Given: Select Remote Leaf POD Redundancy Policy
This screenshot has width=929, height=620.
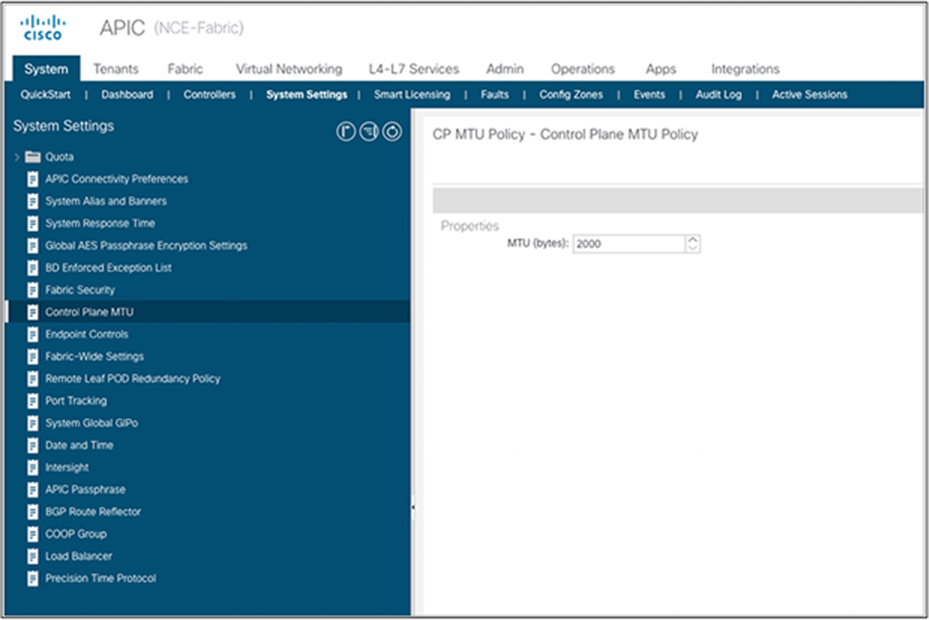Looking at the screenshot, I should pos(133,379).
